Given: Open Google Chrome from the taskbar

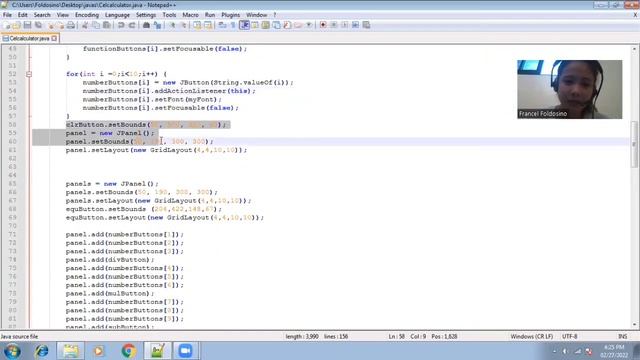Looking at the screenshot, I should pyautogui.click(x=128, y=351).
